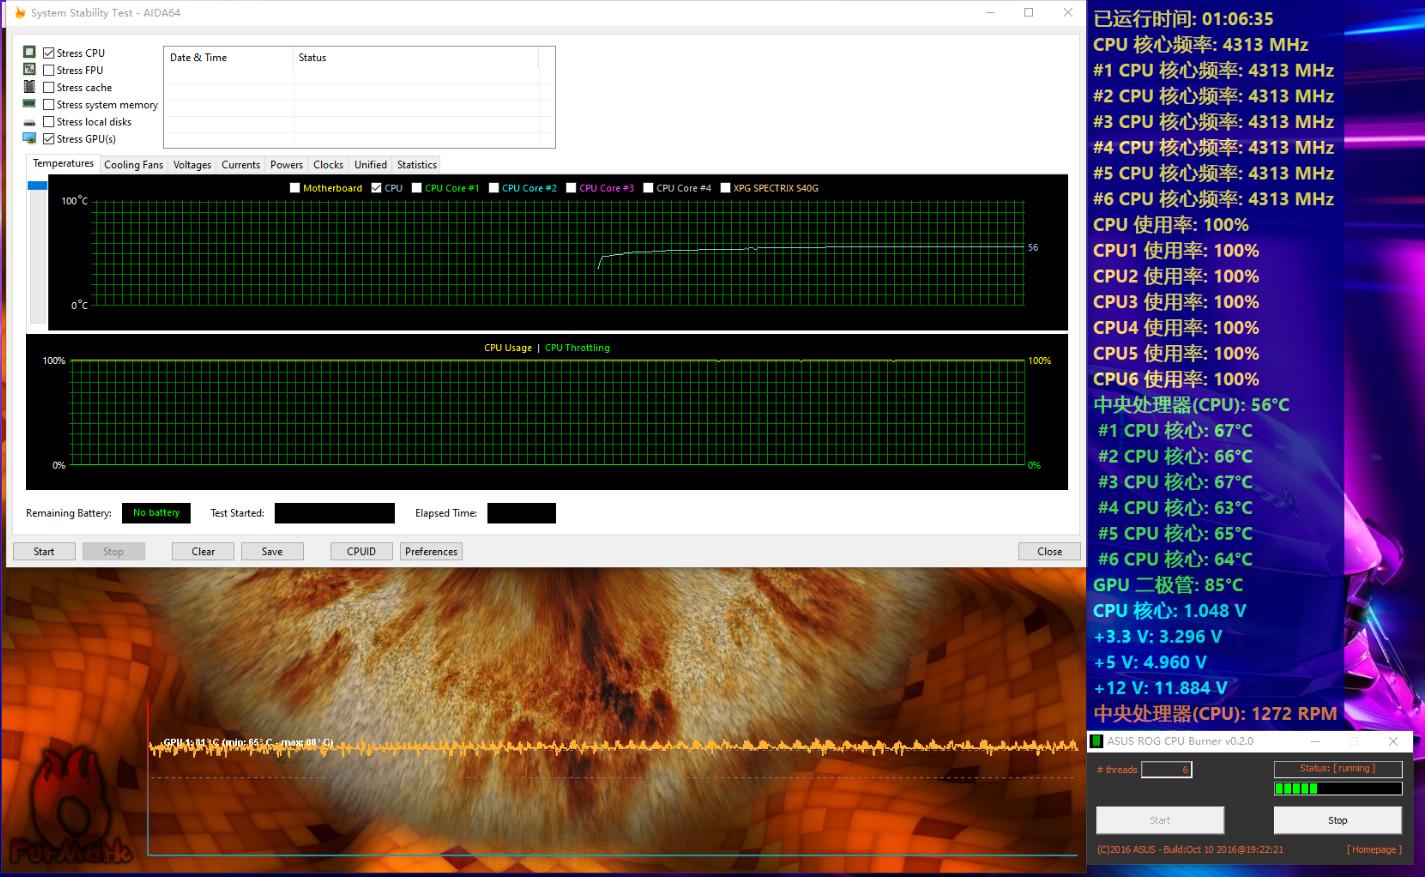The image size is (1425, 877).
Task: Click the cache chip icon beside Stress cache
Action: point(29,87)
